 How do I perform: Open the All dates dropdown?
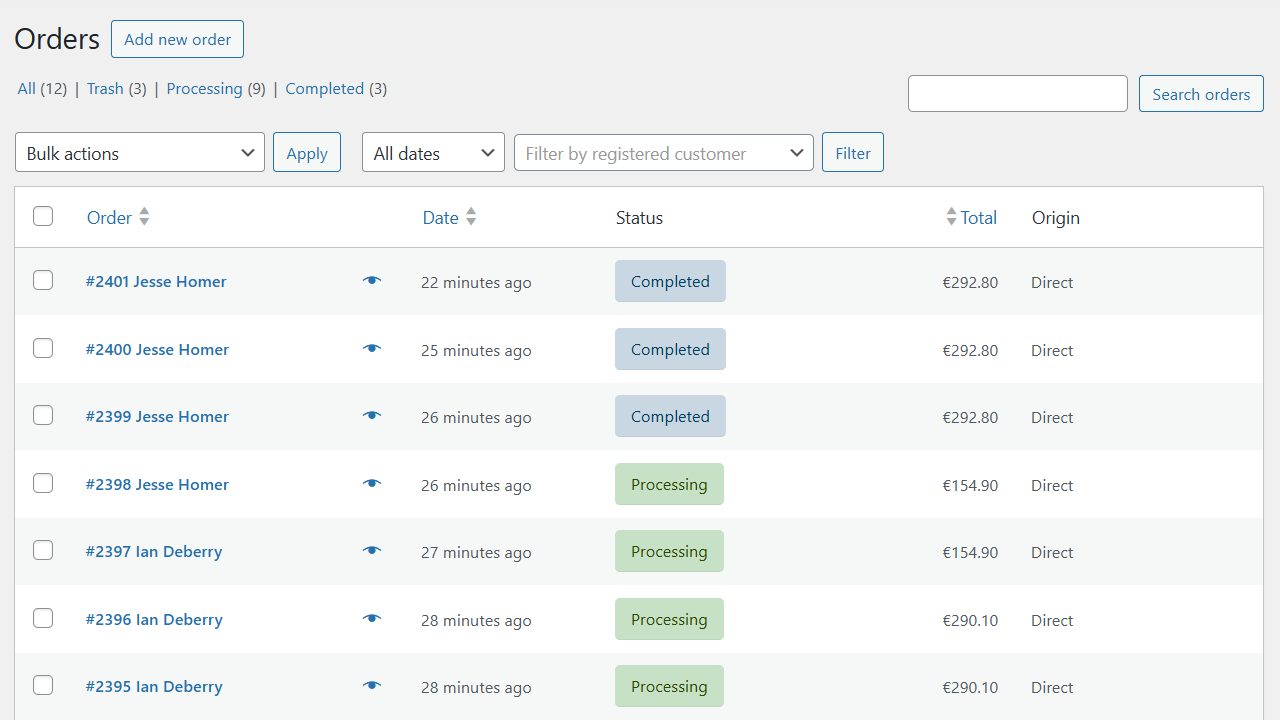pos(433,152)
